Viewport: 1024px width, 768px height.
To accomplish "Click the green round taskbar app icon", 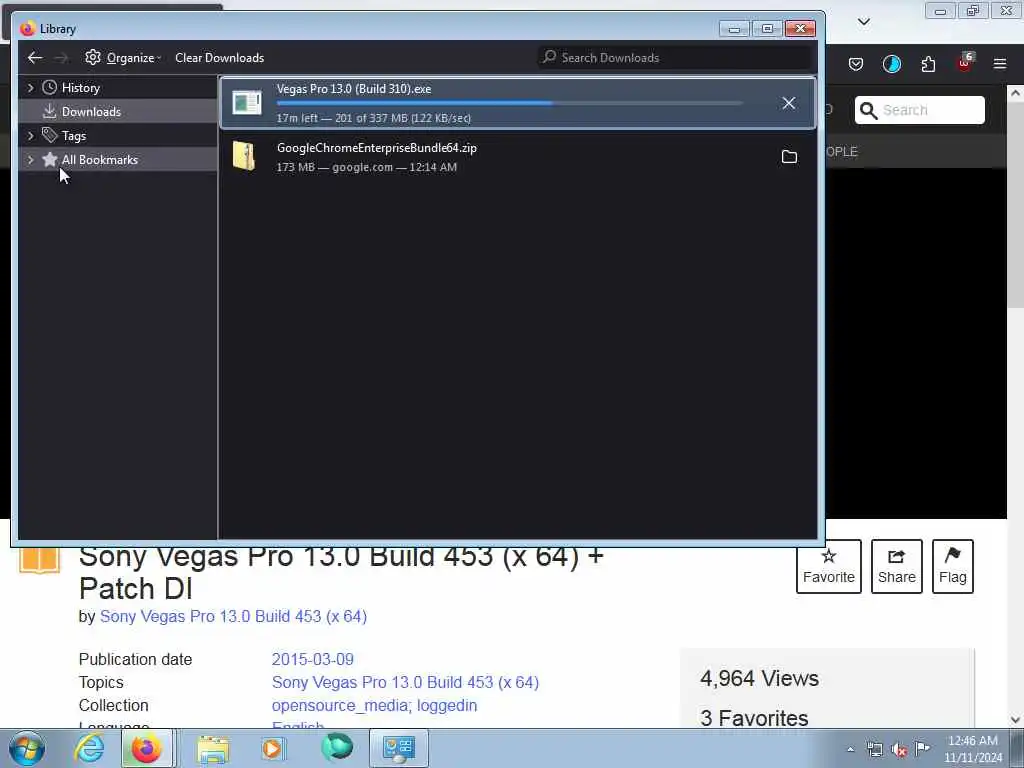I will (x=337, y=748).
